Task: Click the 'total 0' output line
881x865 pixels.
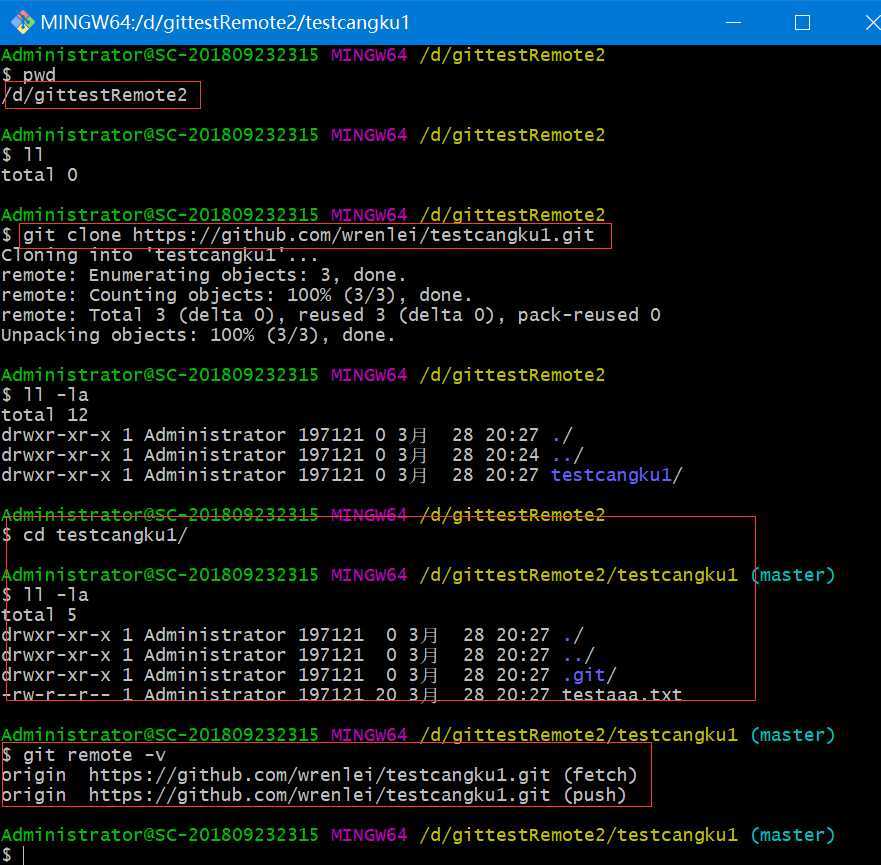Action: [x=39, y=175]
